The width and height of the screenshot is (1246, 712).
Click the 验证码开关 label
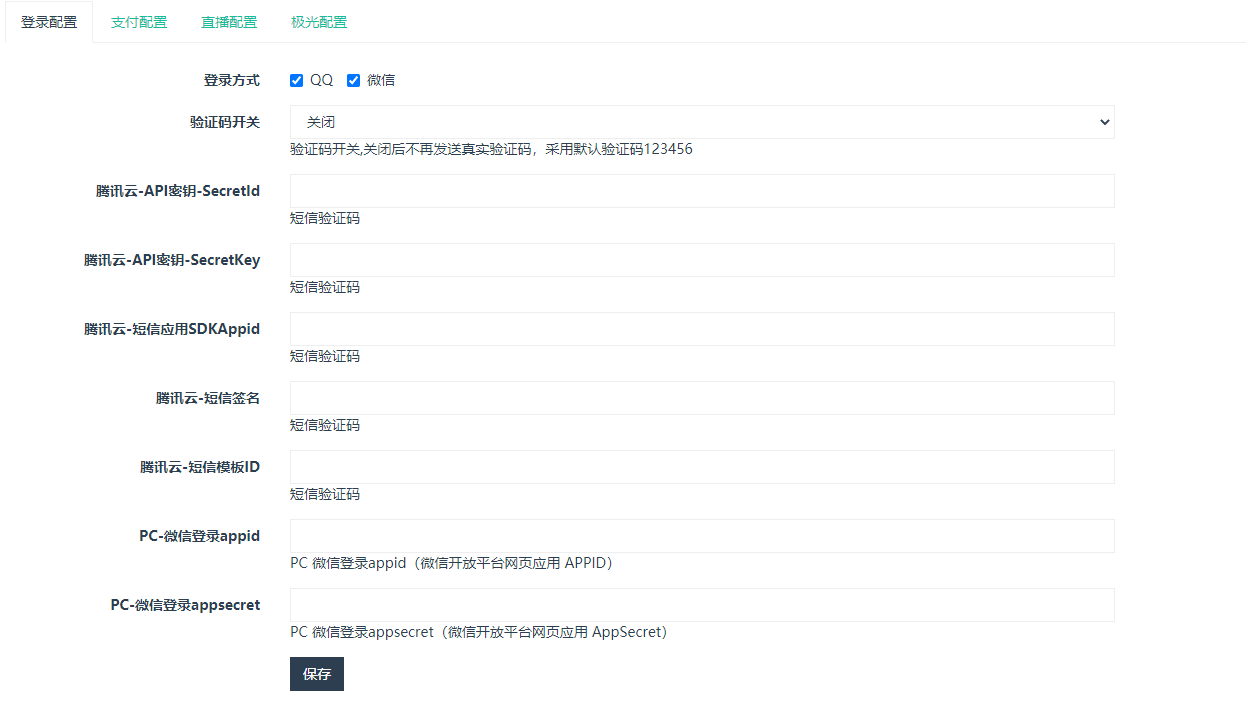225,122
